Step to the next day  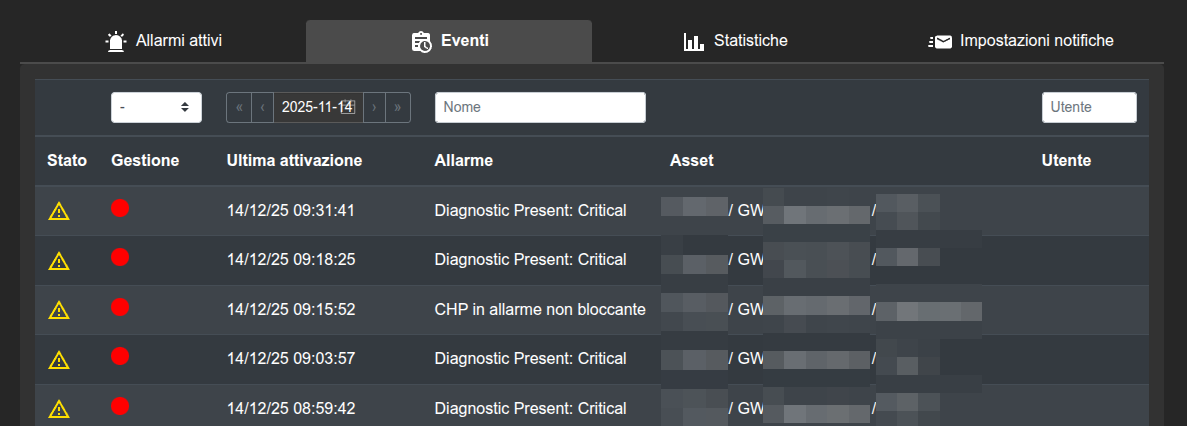click(x=374, y=107)
